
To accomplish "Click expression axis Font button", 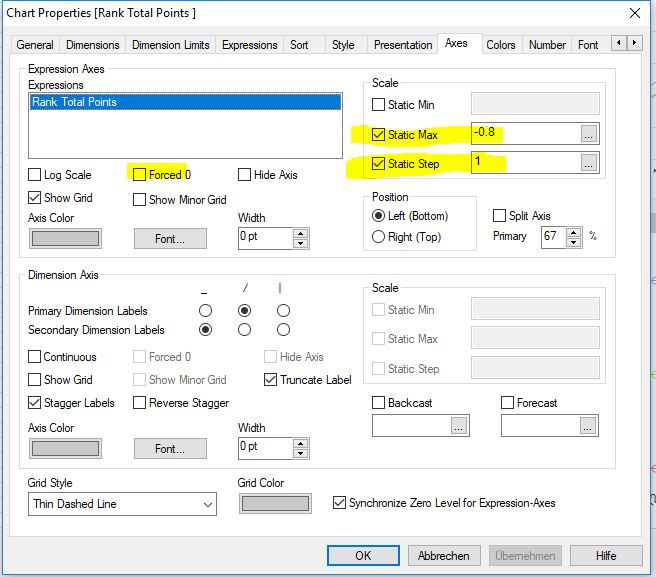I will (170, 239).
